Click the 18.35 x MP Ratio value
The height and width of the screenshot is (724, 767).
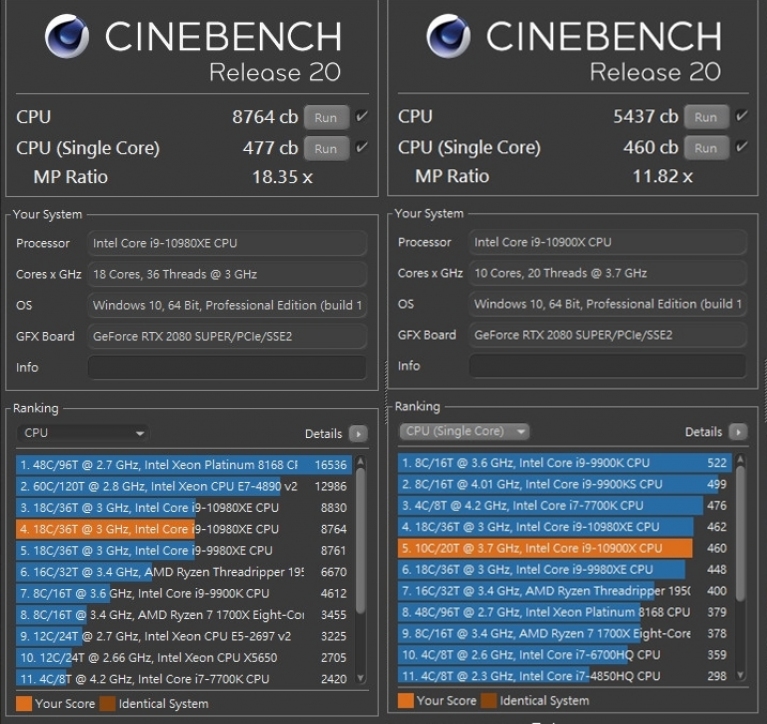(282, 177)
